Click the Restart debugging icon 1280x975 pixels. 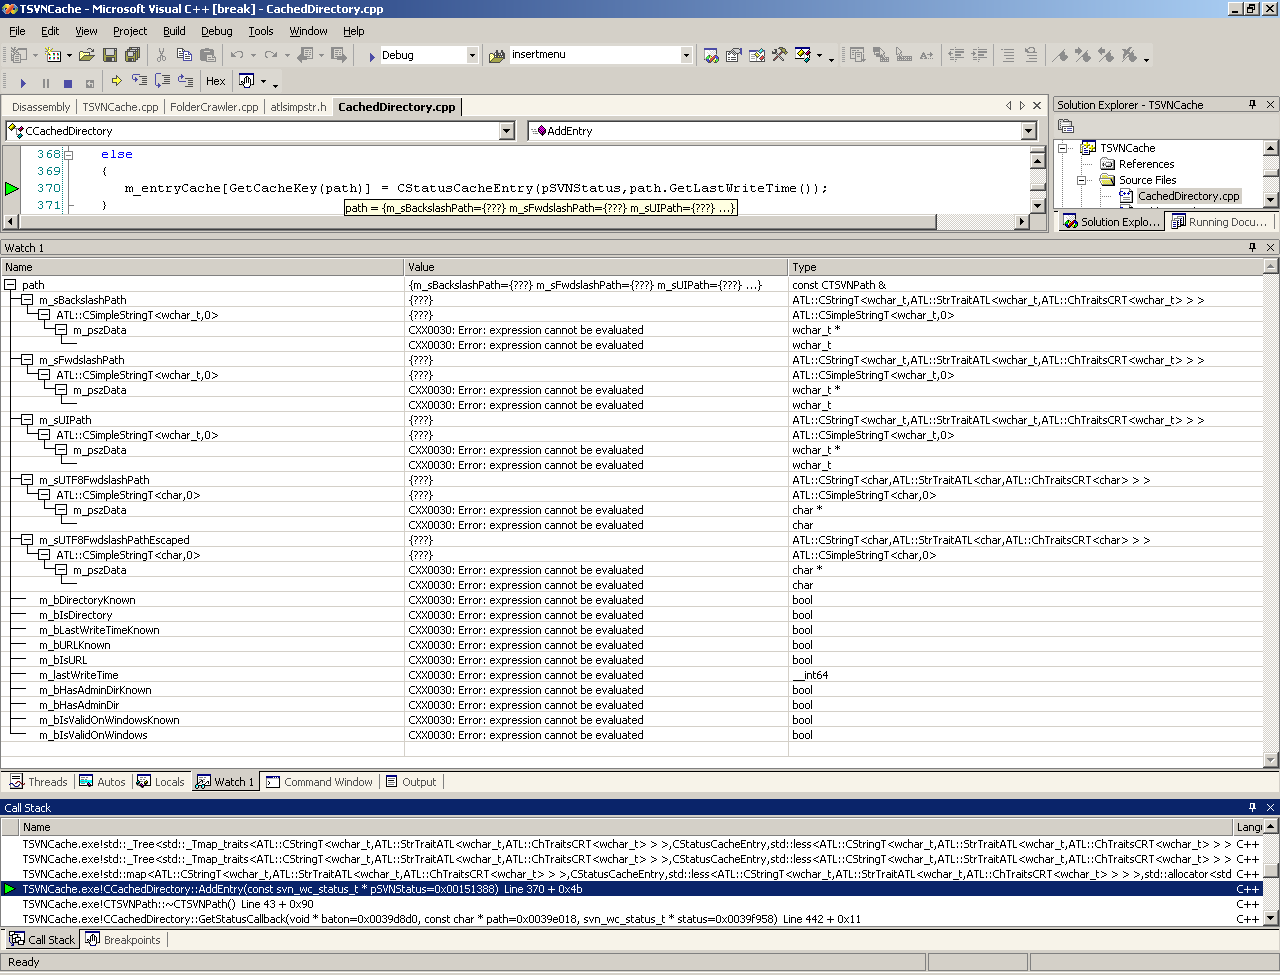(x=90, y=82)
